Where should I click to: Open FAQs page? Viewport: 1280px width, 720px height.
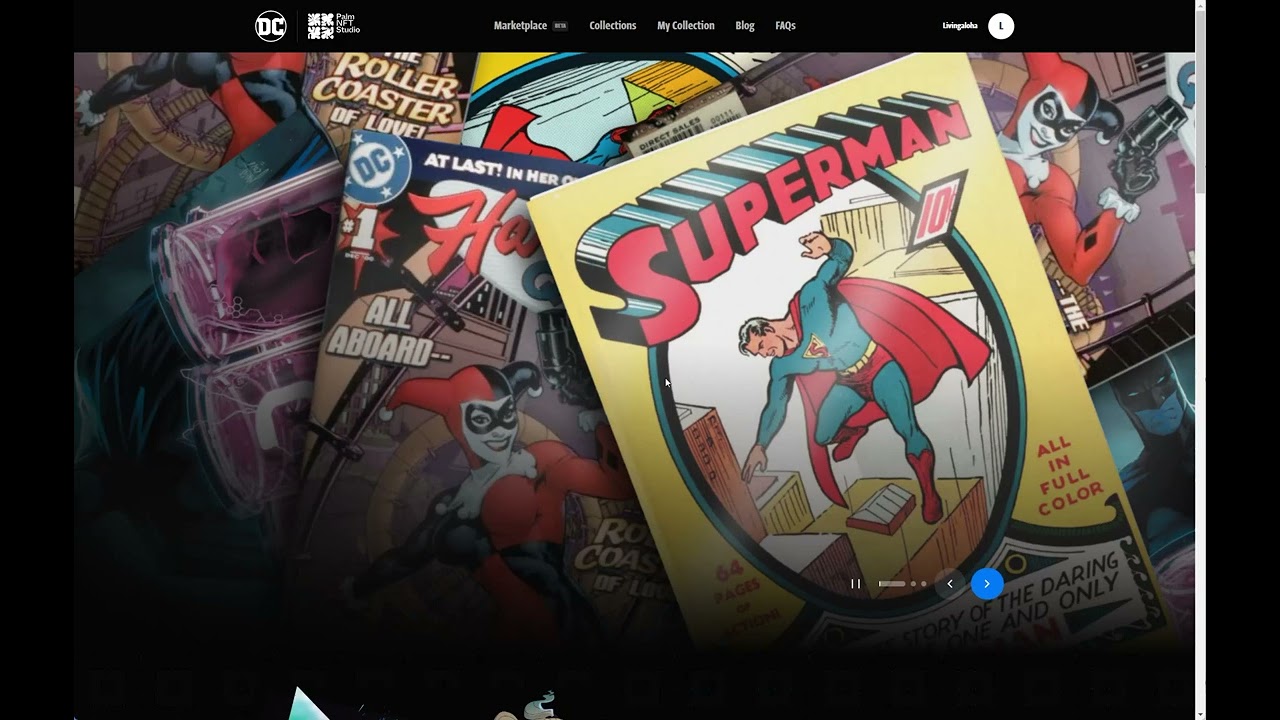pyautogui.click(x=786, y=26)
